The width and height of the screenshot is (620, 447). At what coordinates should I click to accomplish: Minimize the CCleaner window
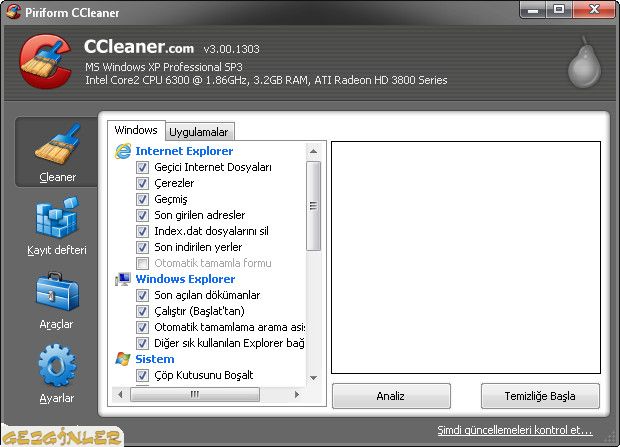533,9
